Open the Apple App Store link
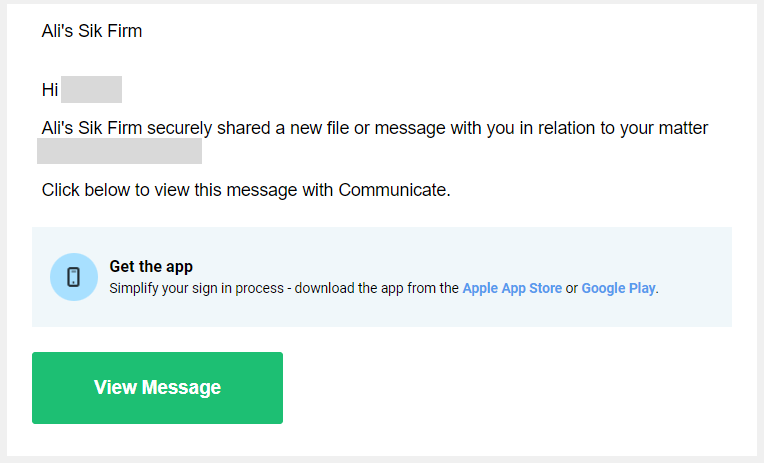Viewport: 764px width, 463px height. click(512, 289)
